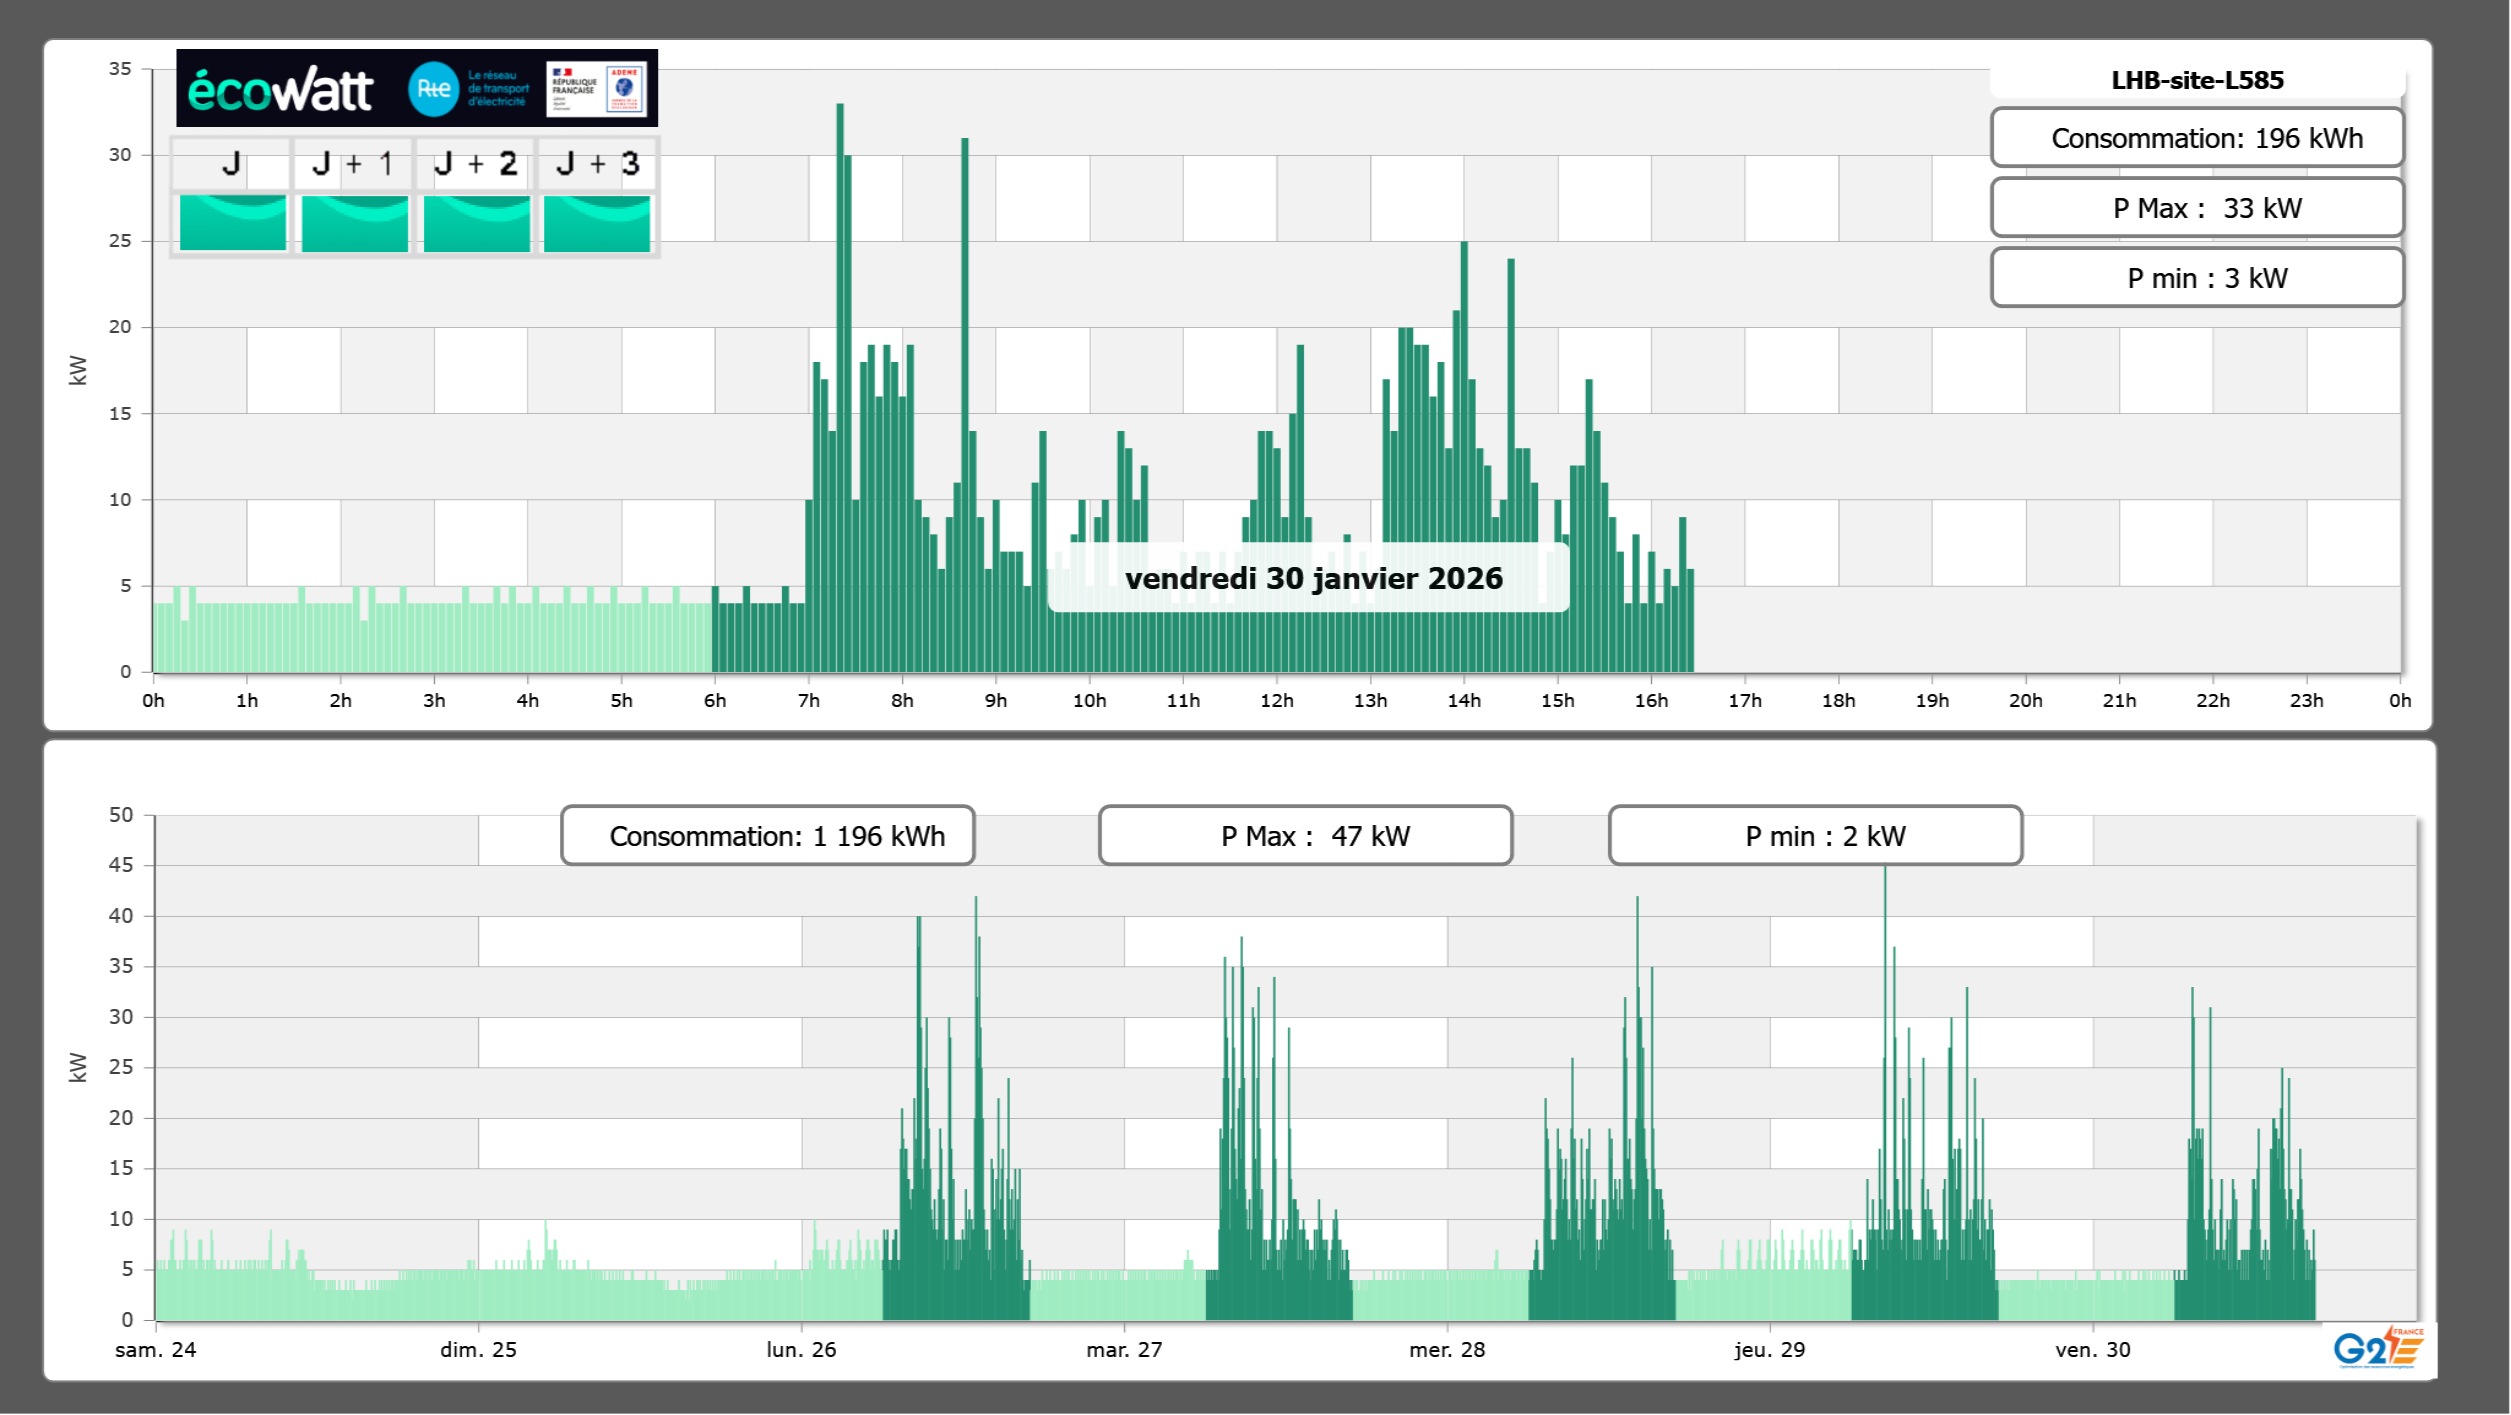Click the green signal under J + 3
The image size is (2511, 1415).
click(x=597, y=223)
